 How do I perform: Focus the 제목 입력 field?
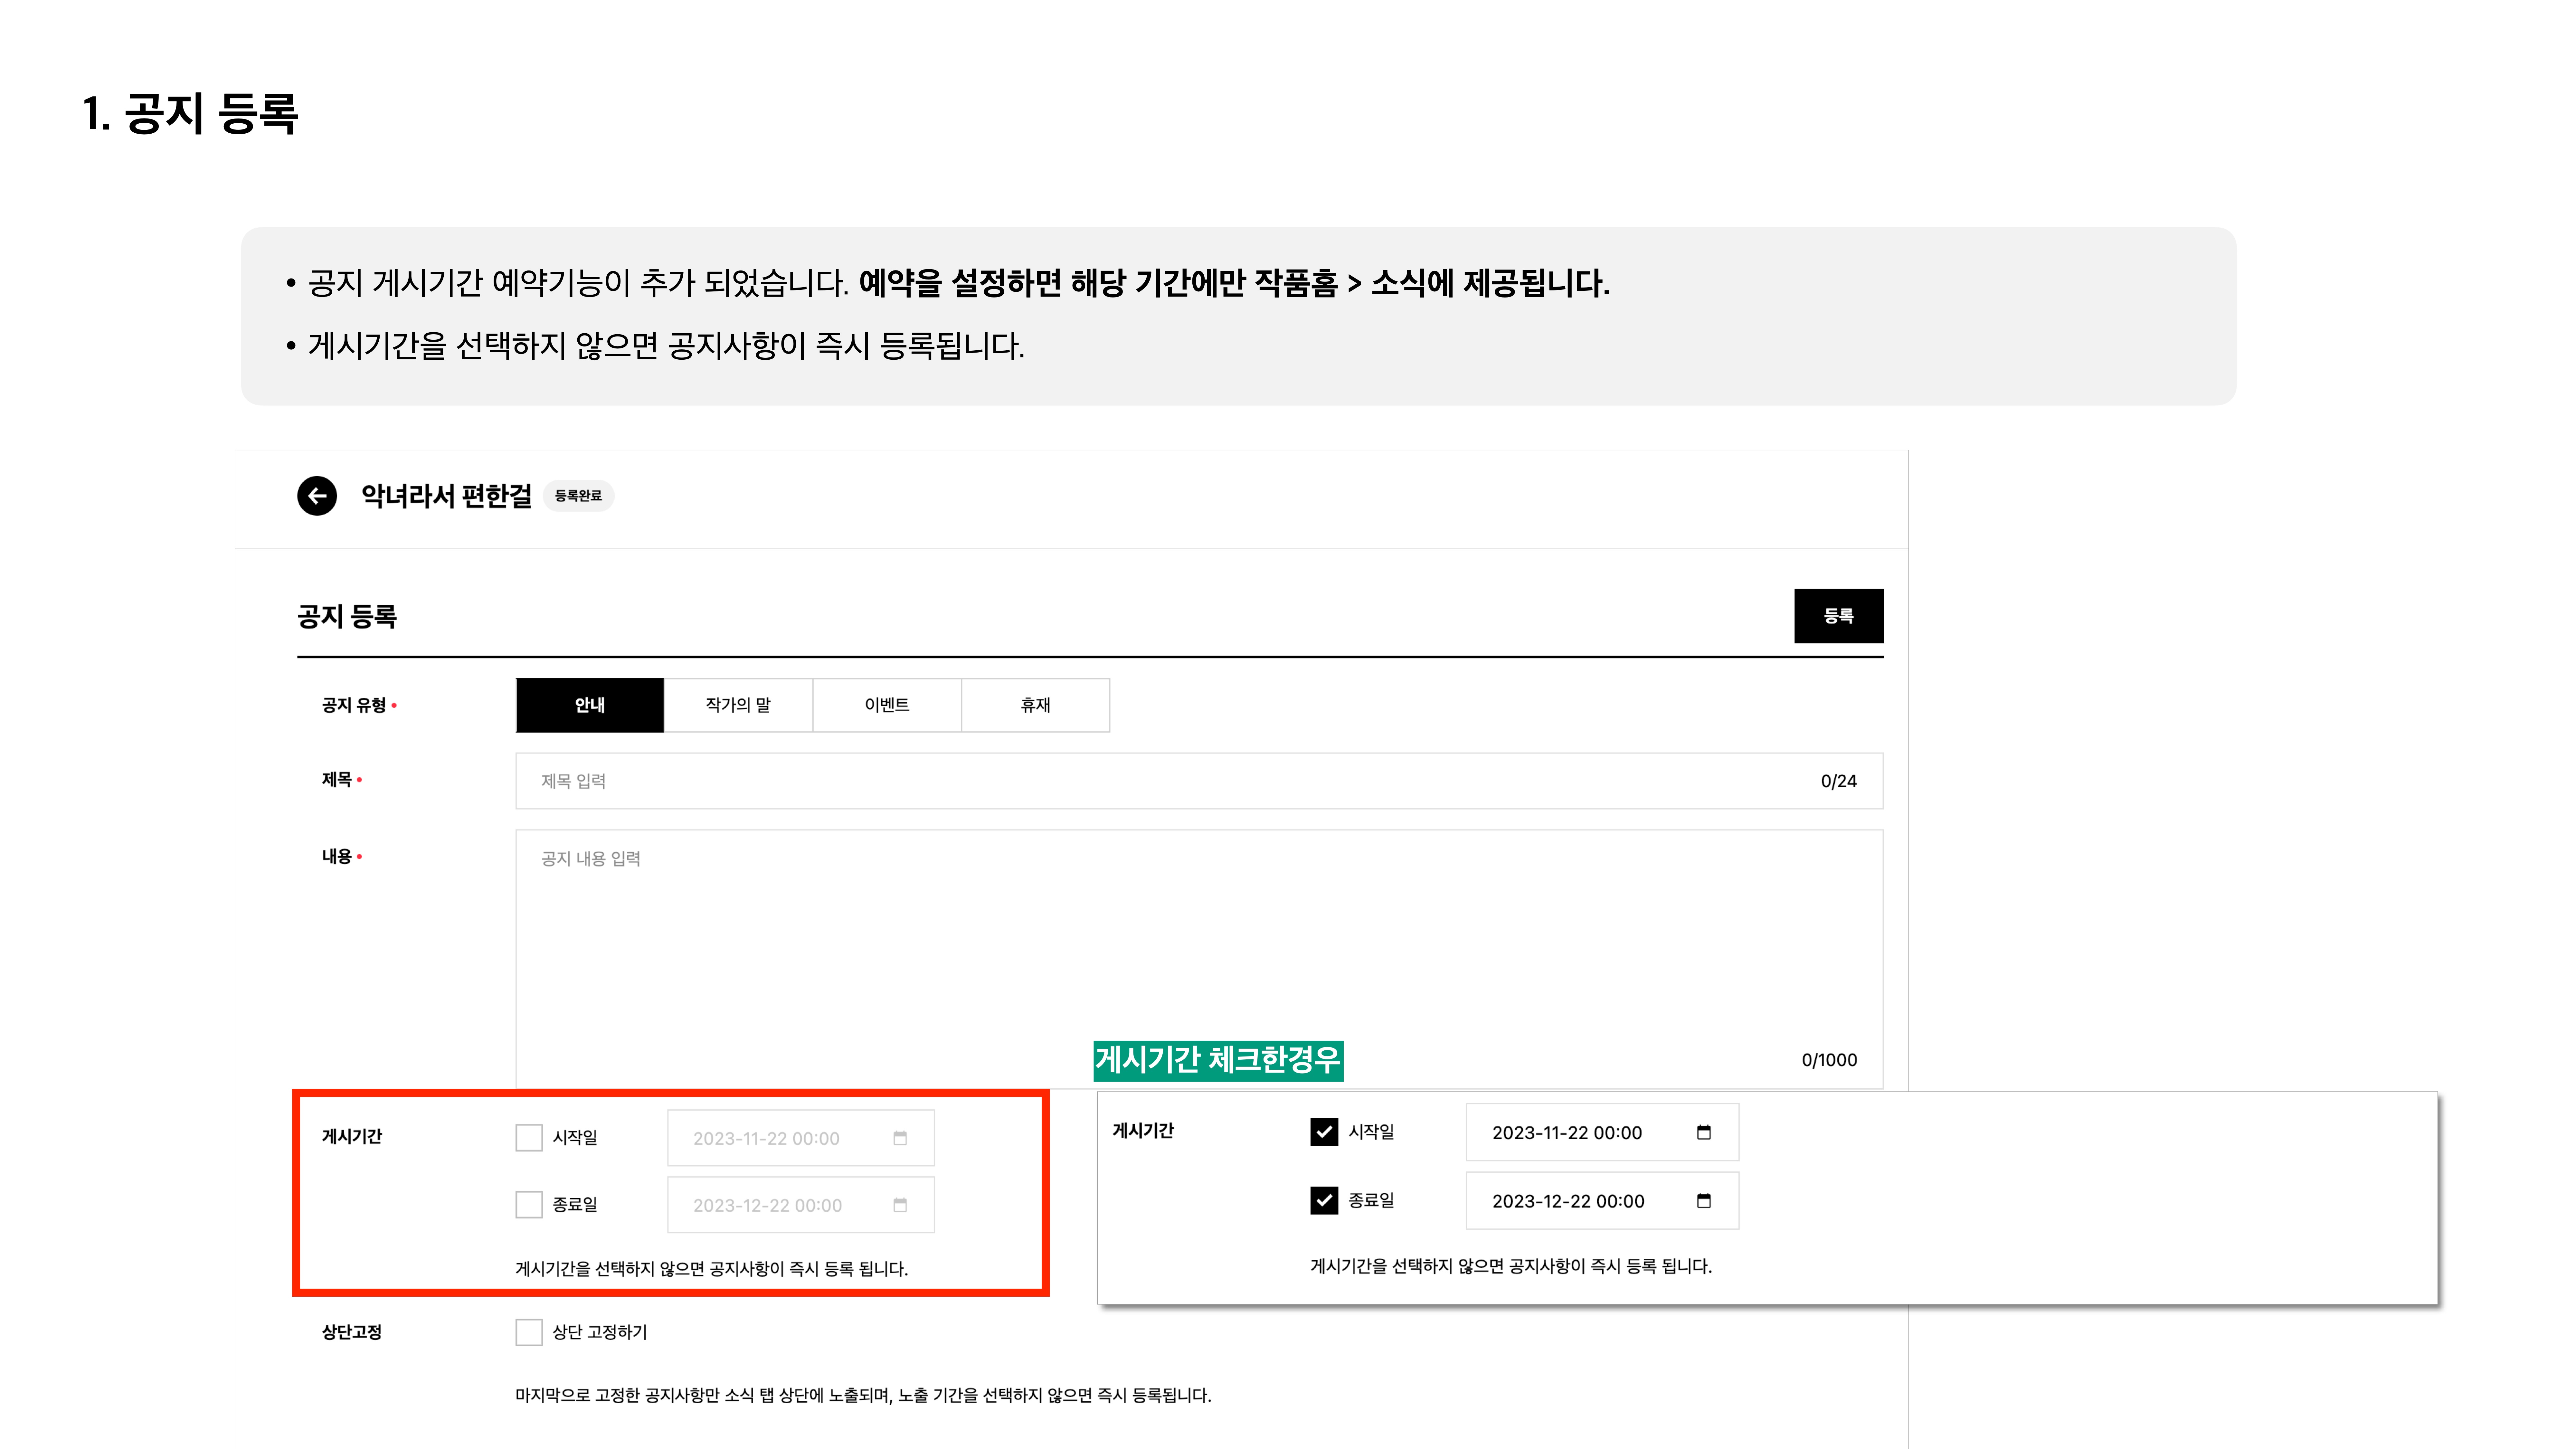1199,781
